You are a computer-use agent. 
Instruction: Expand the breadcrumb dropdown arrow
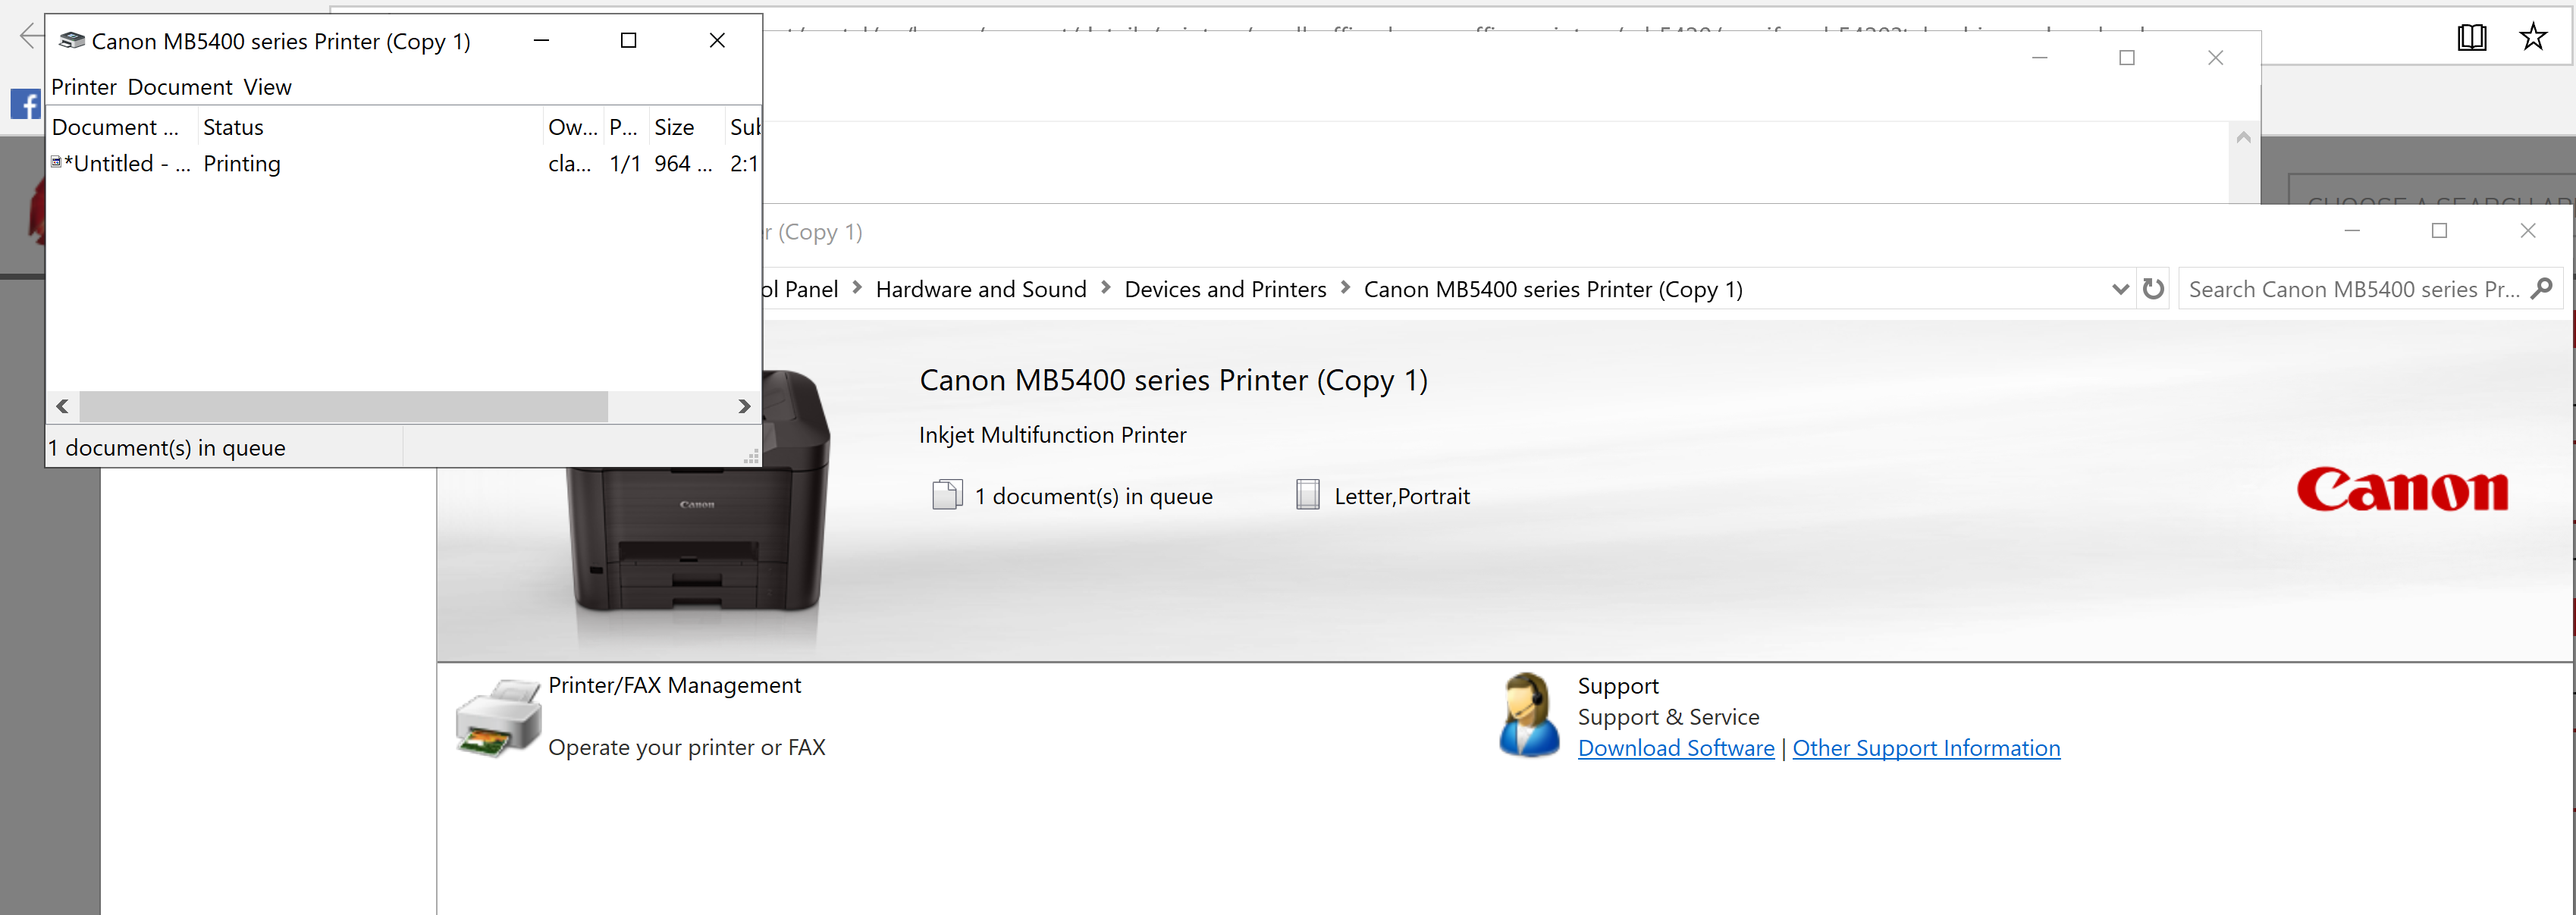[x=2119, y=289]
